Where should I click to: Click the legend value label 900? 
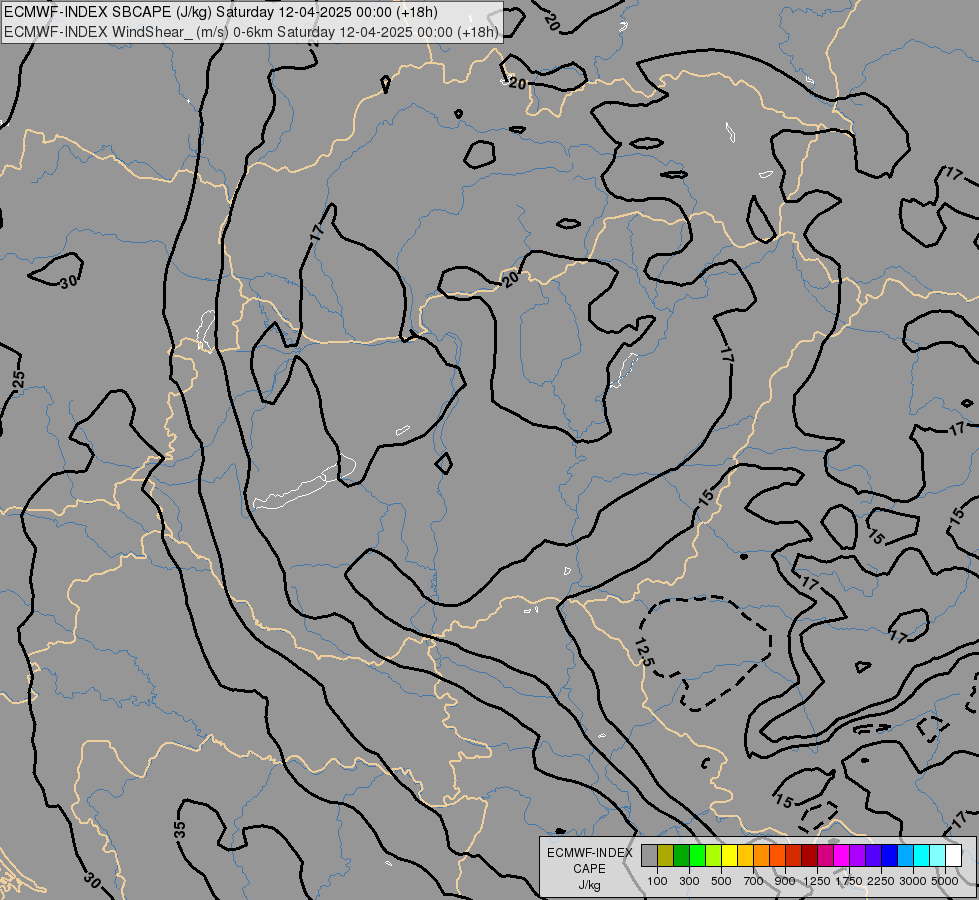coord(785,881)
